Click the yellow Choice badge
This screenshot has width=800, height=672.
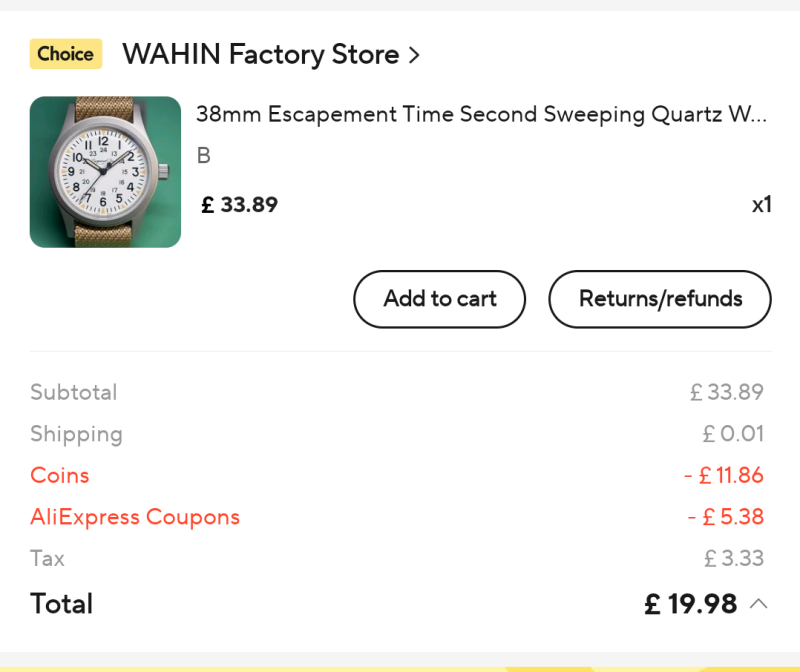tap(66, 54)
